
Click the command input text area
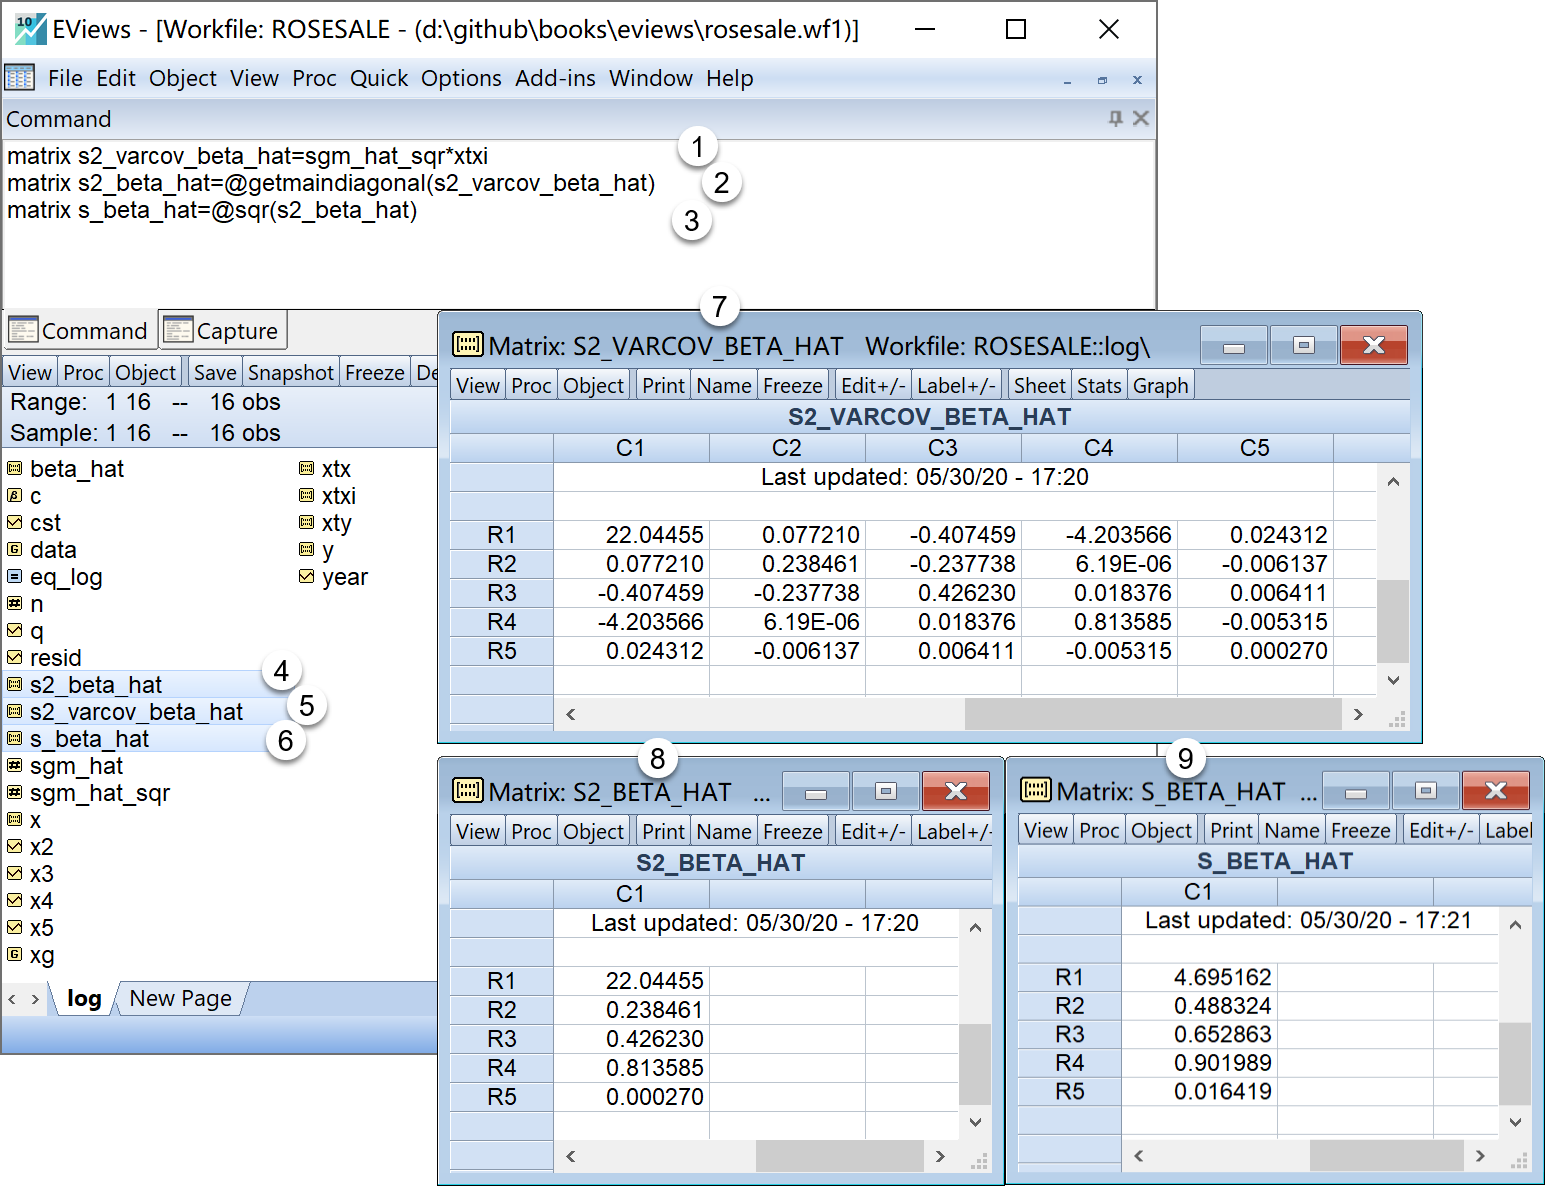click(578, 260)
